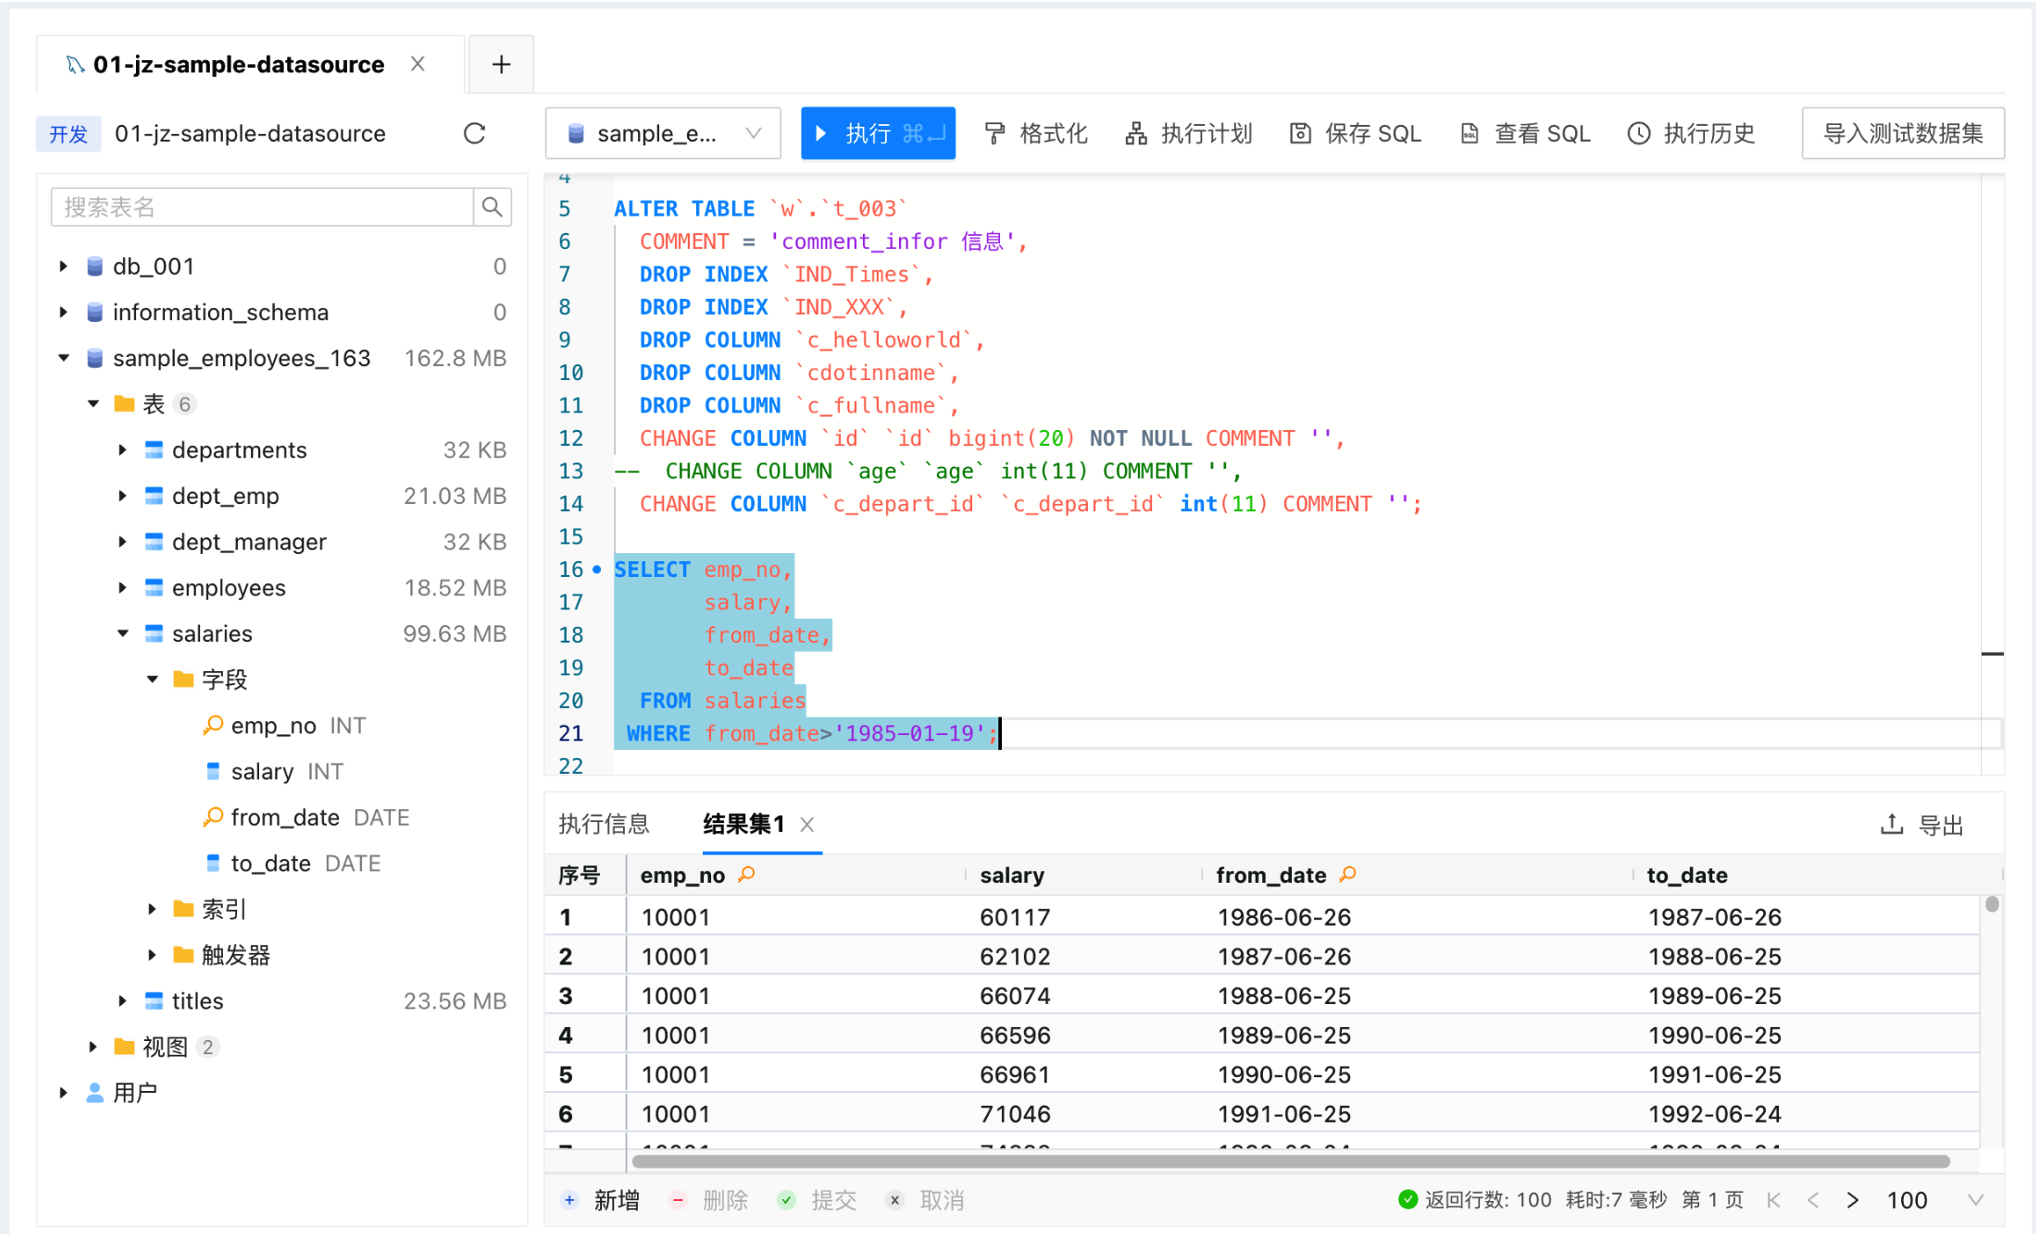Click the 新增 add row icon
This screenshot has height=1234, width=2036.
tap(569, 1200)
